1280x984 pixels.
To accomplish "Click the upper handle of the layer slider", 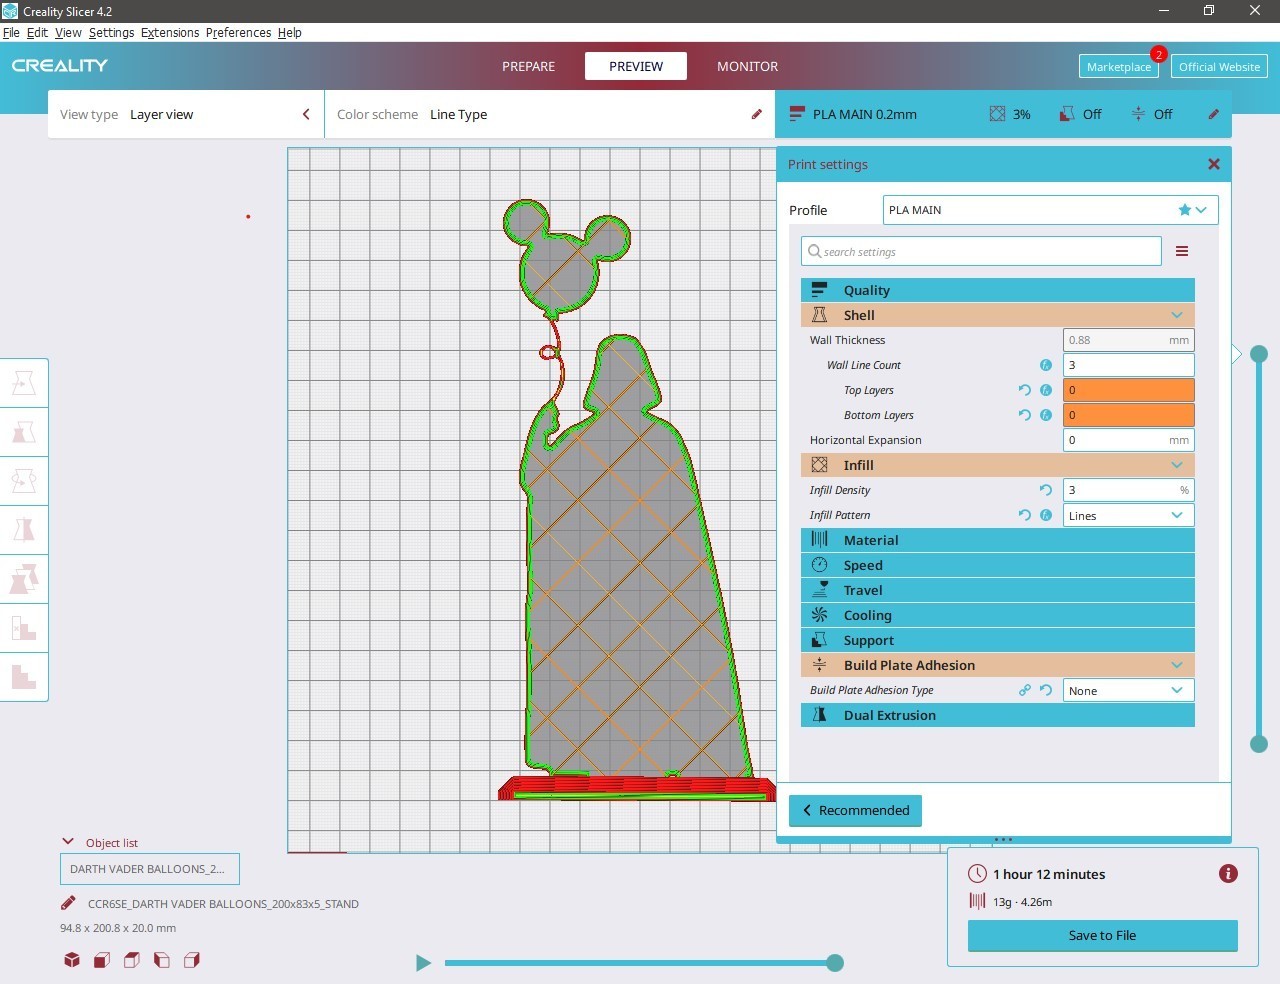I will pos(1259,353).
